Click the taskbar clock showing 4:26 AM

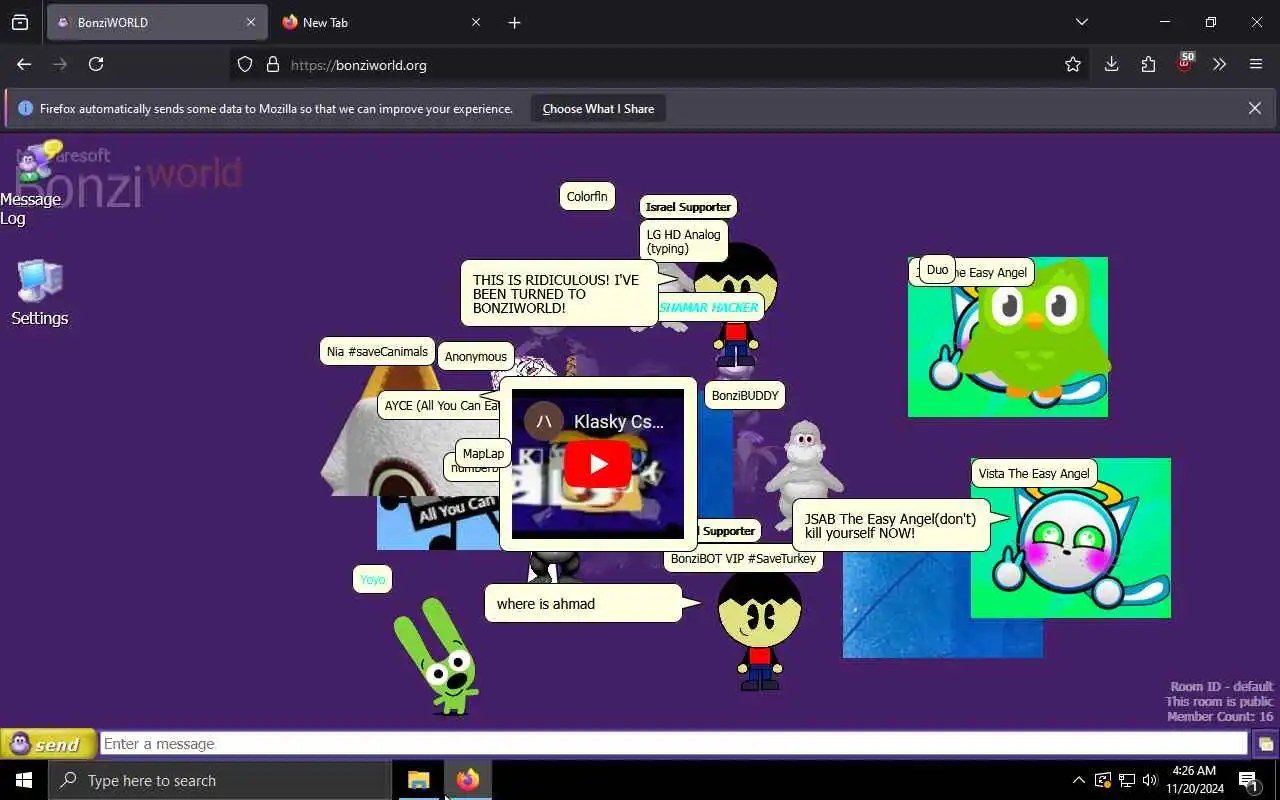(1193, 780)
